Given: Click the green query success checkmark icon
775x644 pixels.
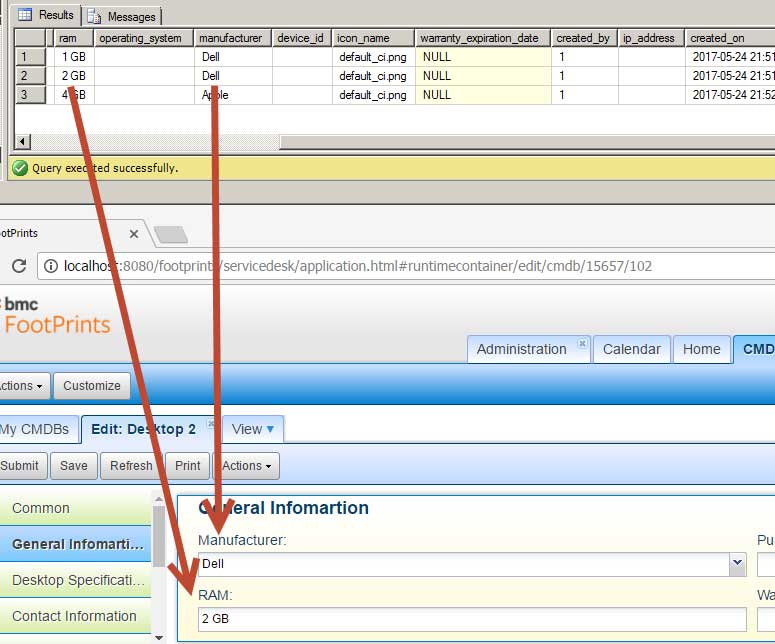Looking at the screenshot, I should tap(20, 168).
